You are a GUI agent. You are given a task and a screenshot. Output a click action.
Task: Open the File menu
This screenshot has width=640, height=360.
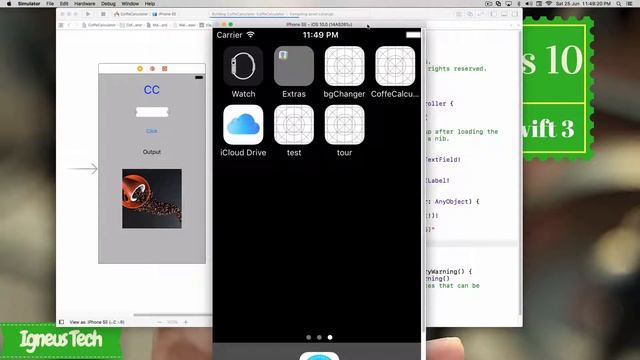coord(50,4)
